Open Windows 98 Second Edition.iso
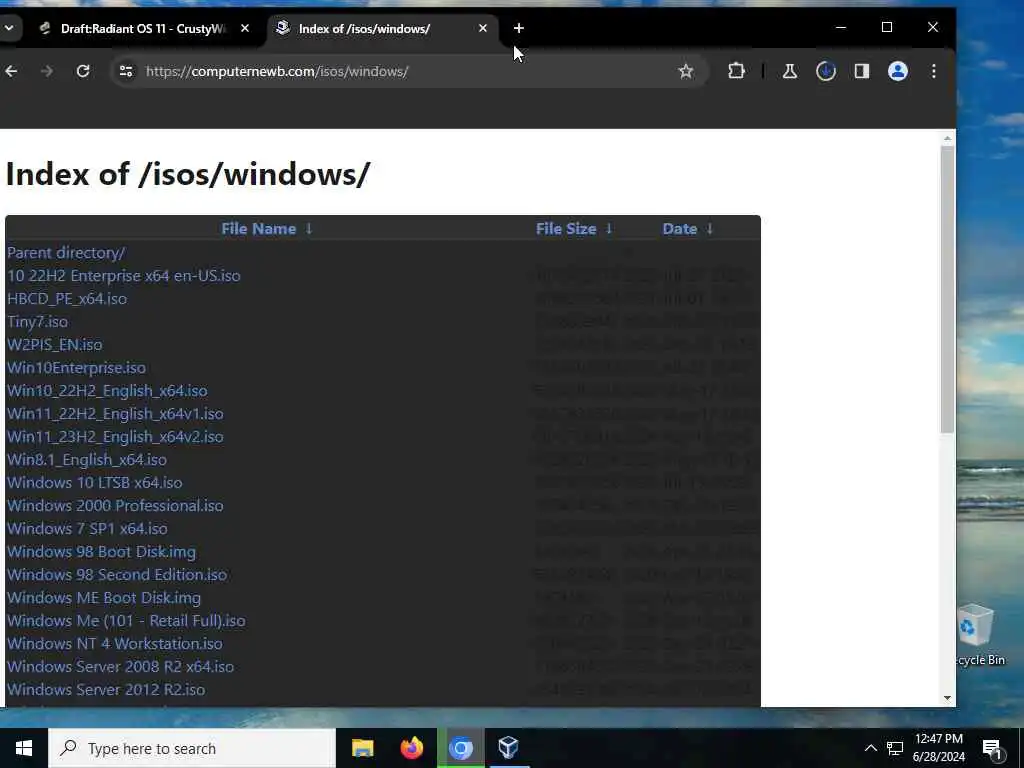This screenshot has height=768, width=1024. (117, 575)
